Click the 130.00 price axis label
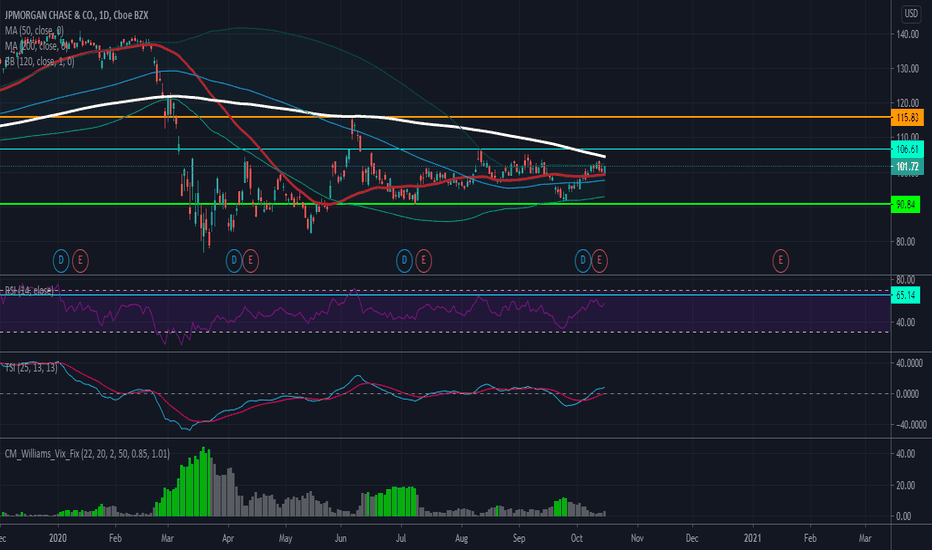This screenshot has height=550, width=932. pos(908,69)
